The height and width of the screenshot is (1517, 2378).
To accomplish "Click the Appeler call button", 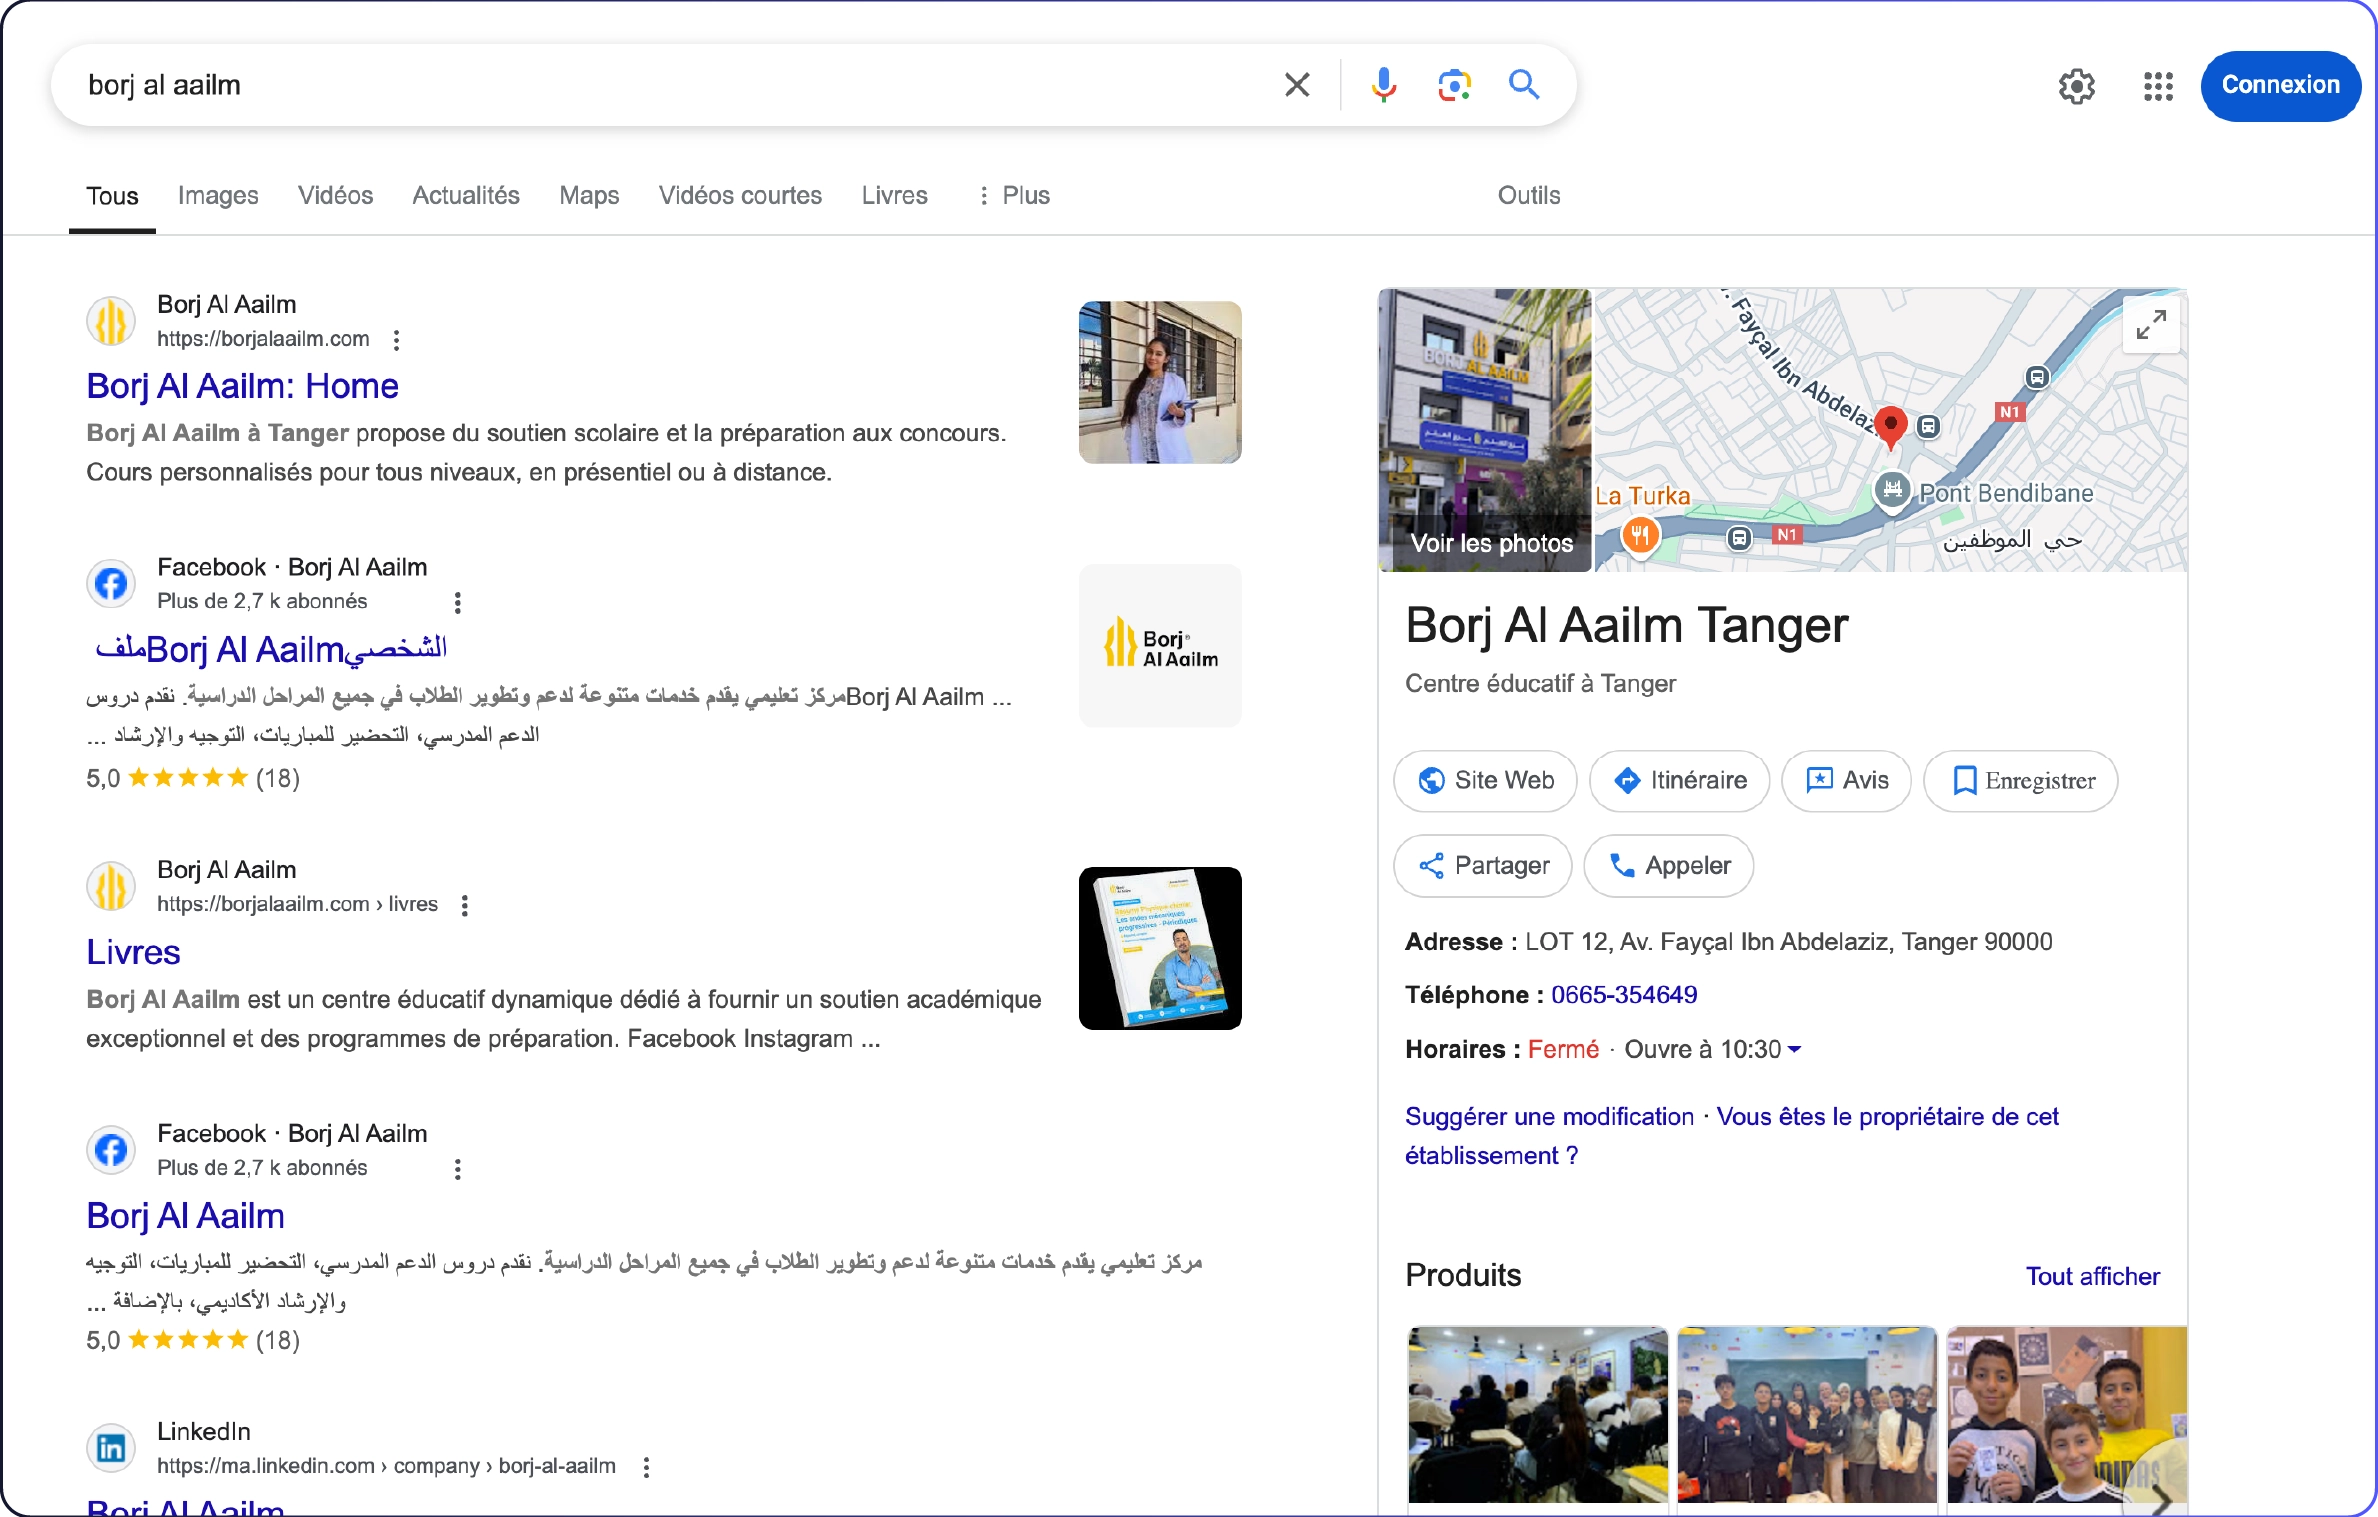I will click(x=1669, y=866).
